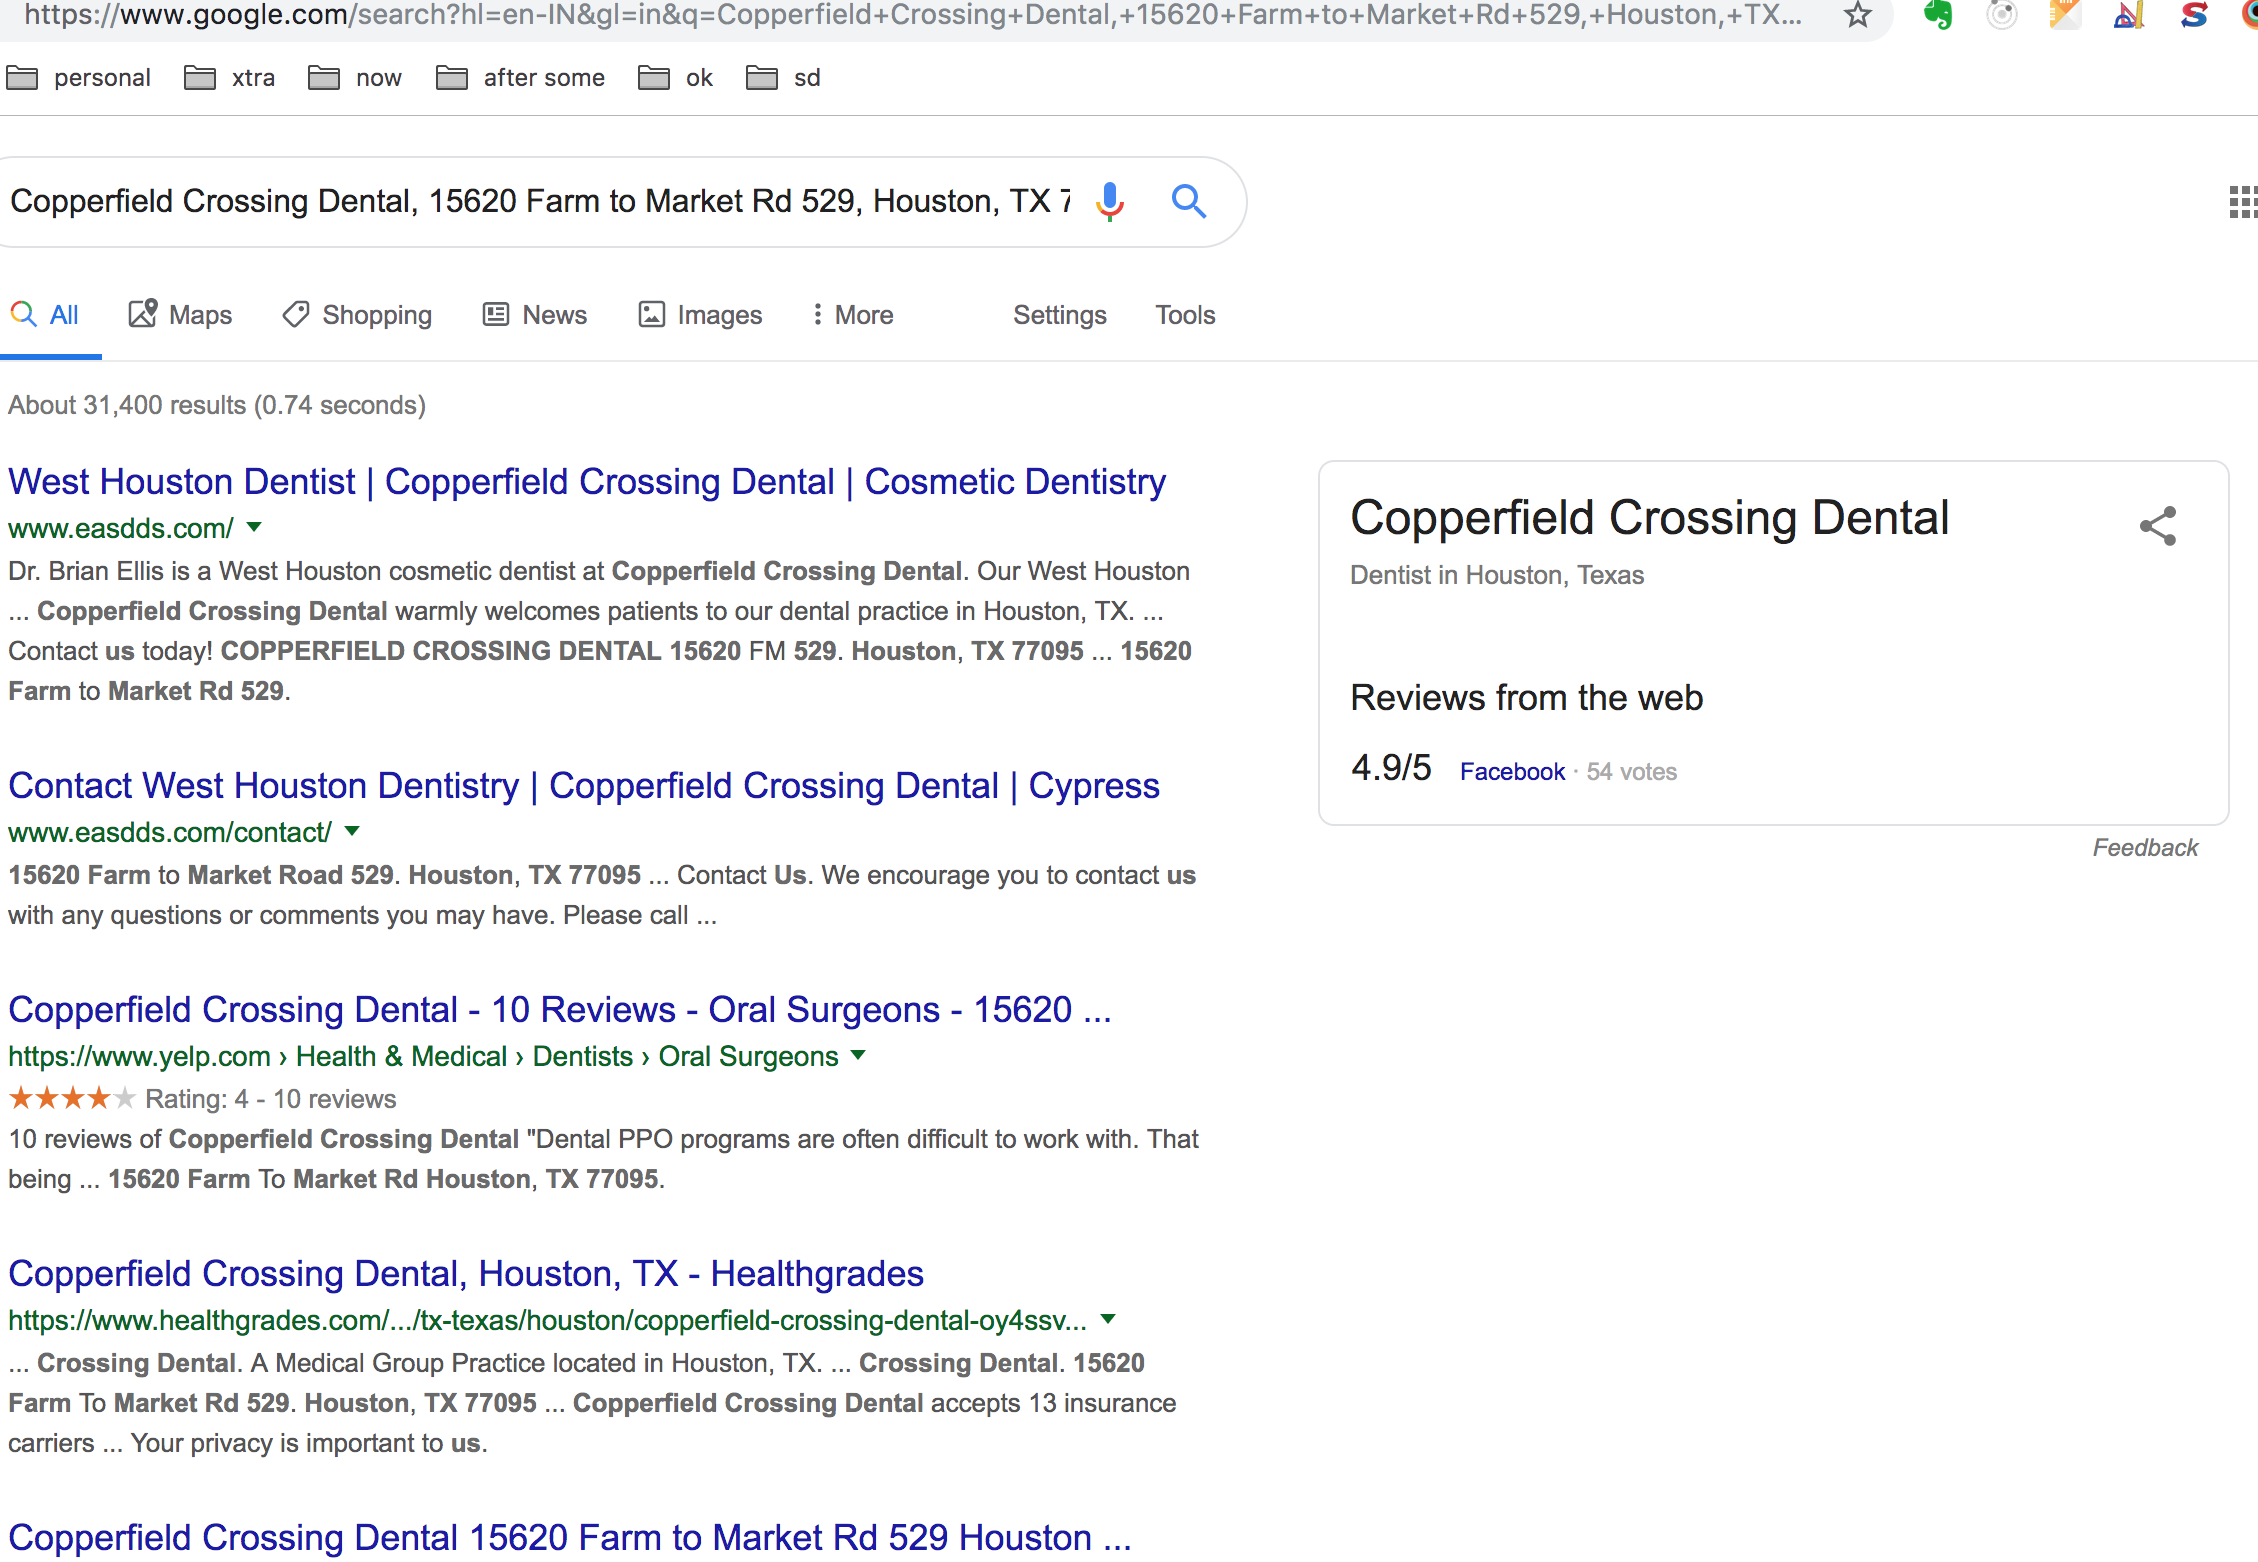Open the Google apps grid icon
Viewport: 2258px width, 1562px height.
(x=2242, y=201)
